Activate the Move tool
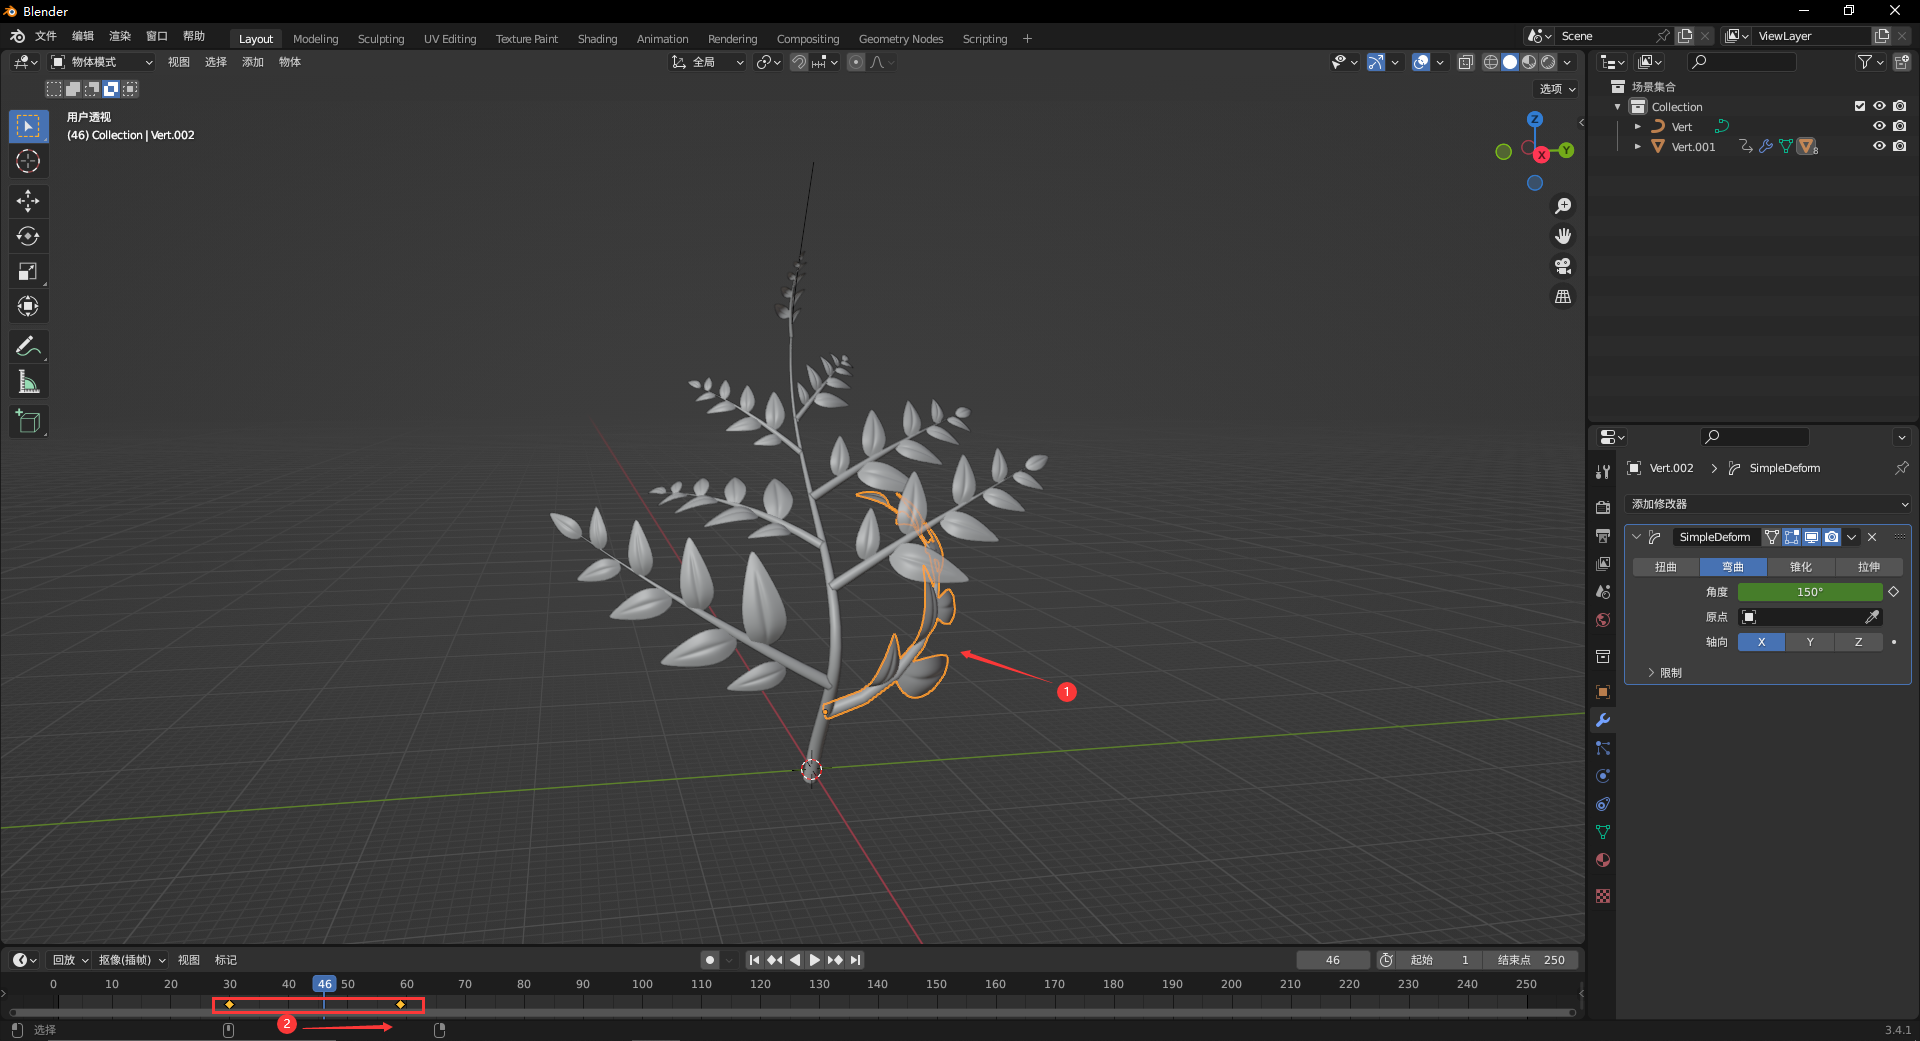 click(28, 201)
